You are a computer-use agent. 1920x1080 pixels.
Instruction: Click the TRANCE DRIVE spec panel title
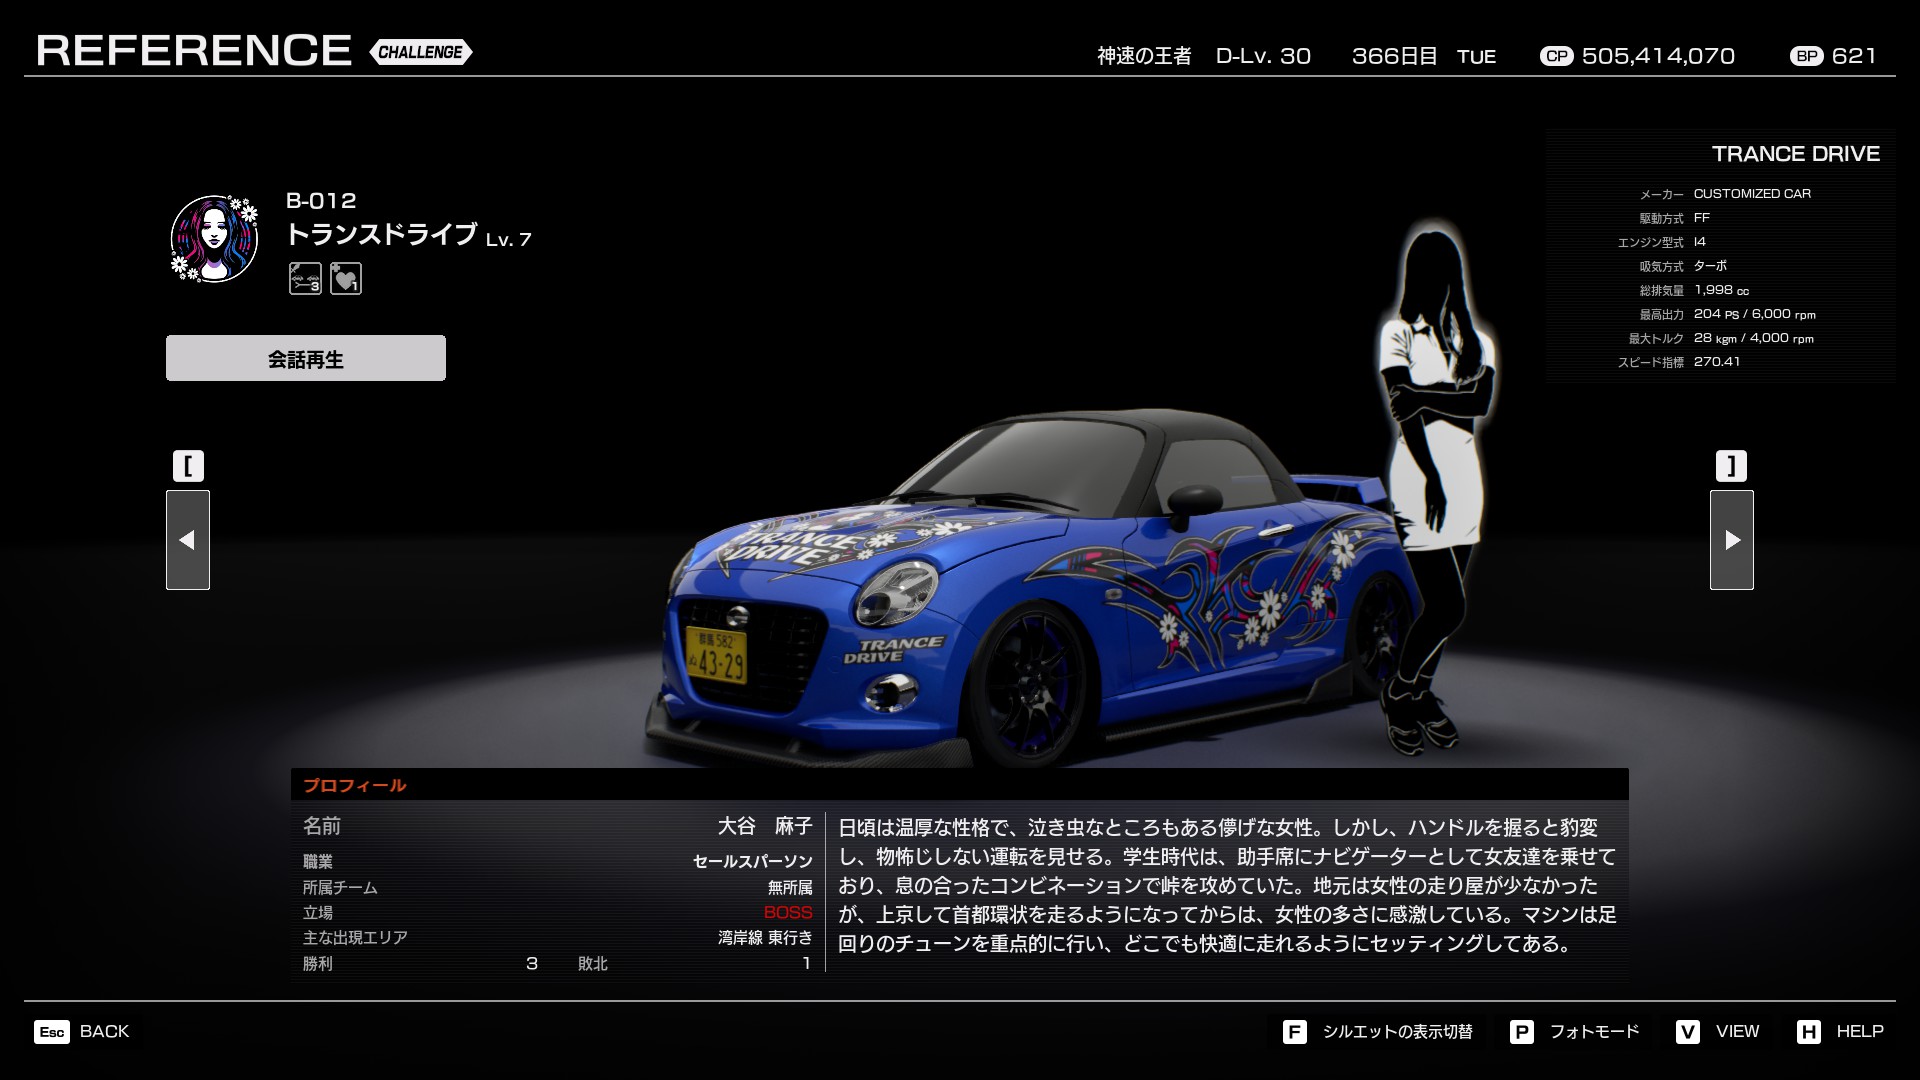pos(1795,154)
